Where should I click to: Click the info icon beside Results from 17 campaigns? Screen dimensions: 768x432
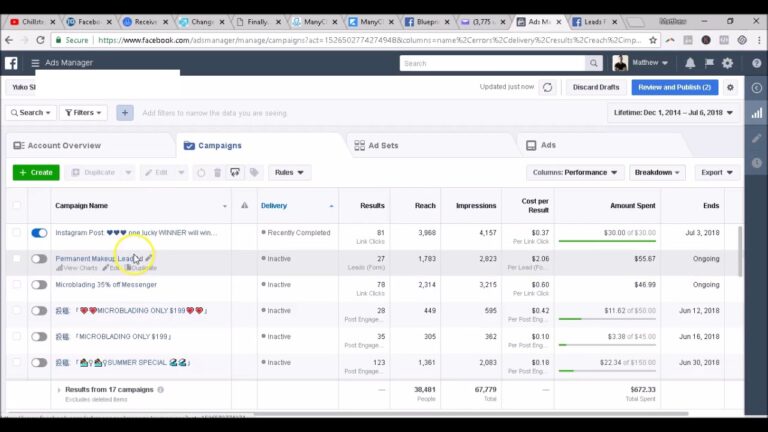pos(161,390)
